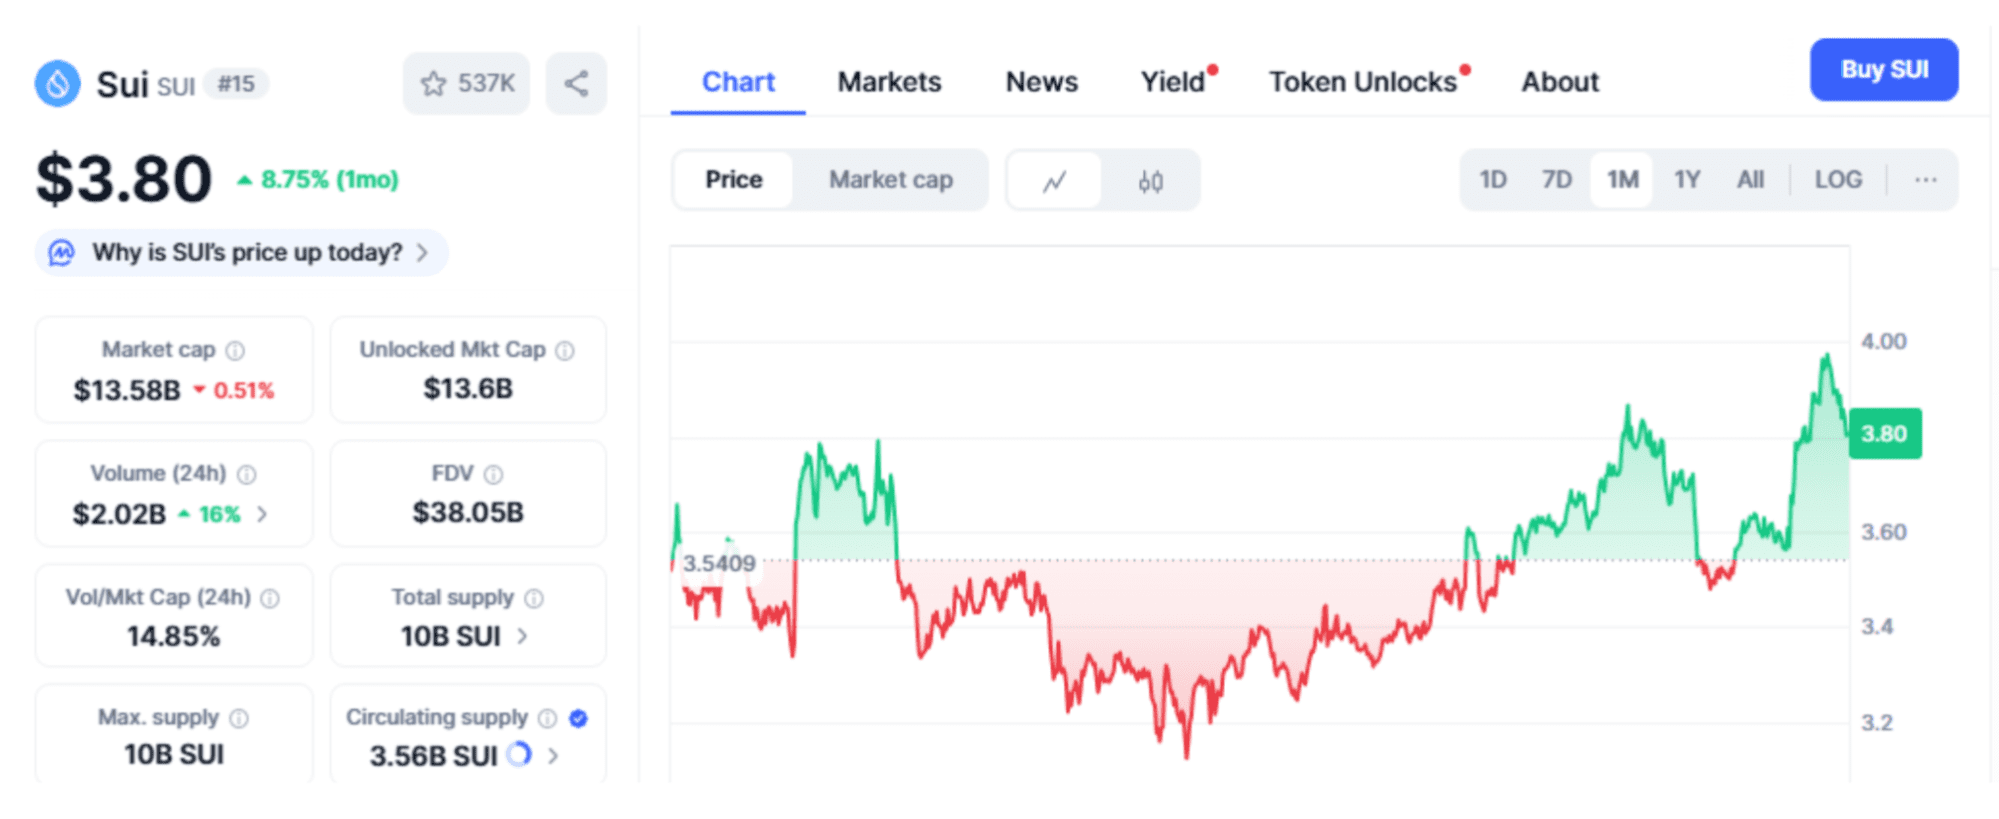Click the share icon button
Screen dimensions: 1999x819
pos(576,84)
